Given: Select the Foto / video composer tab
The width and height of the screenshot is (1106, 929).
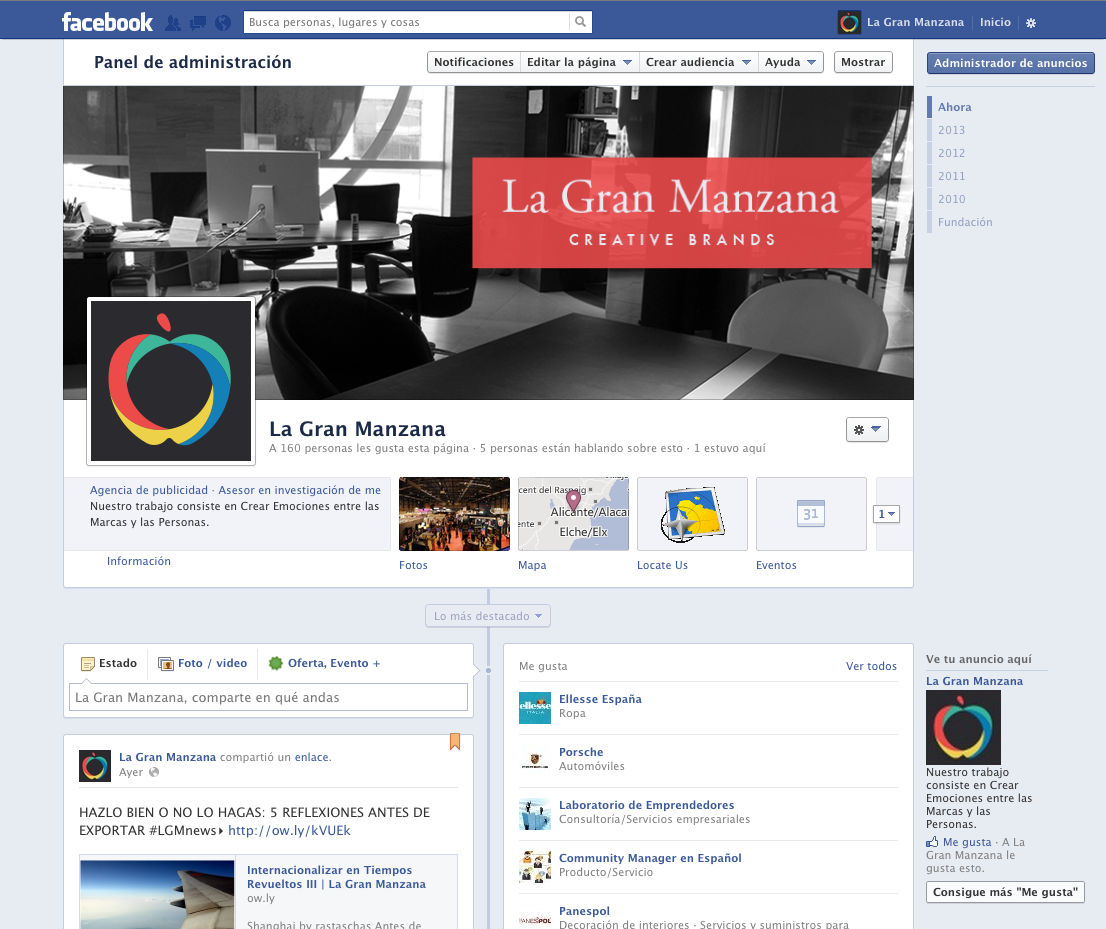Looking at the screenshot, I should [x=203, y=663].
